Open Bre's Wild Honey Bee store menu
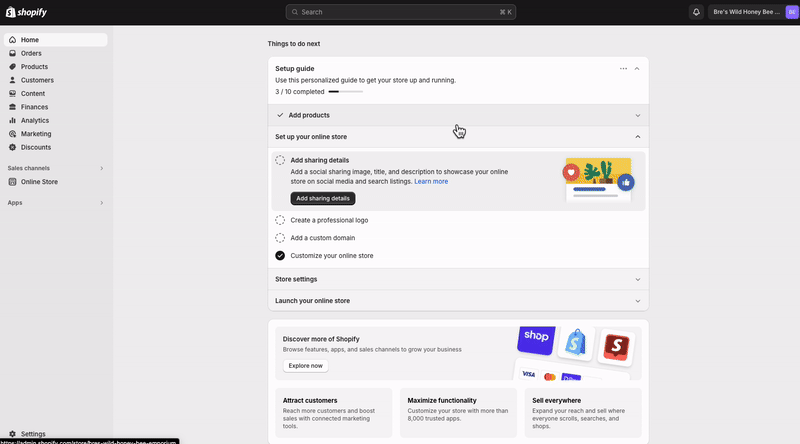 pyautogui.click(x=753, y=12)
